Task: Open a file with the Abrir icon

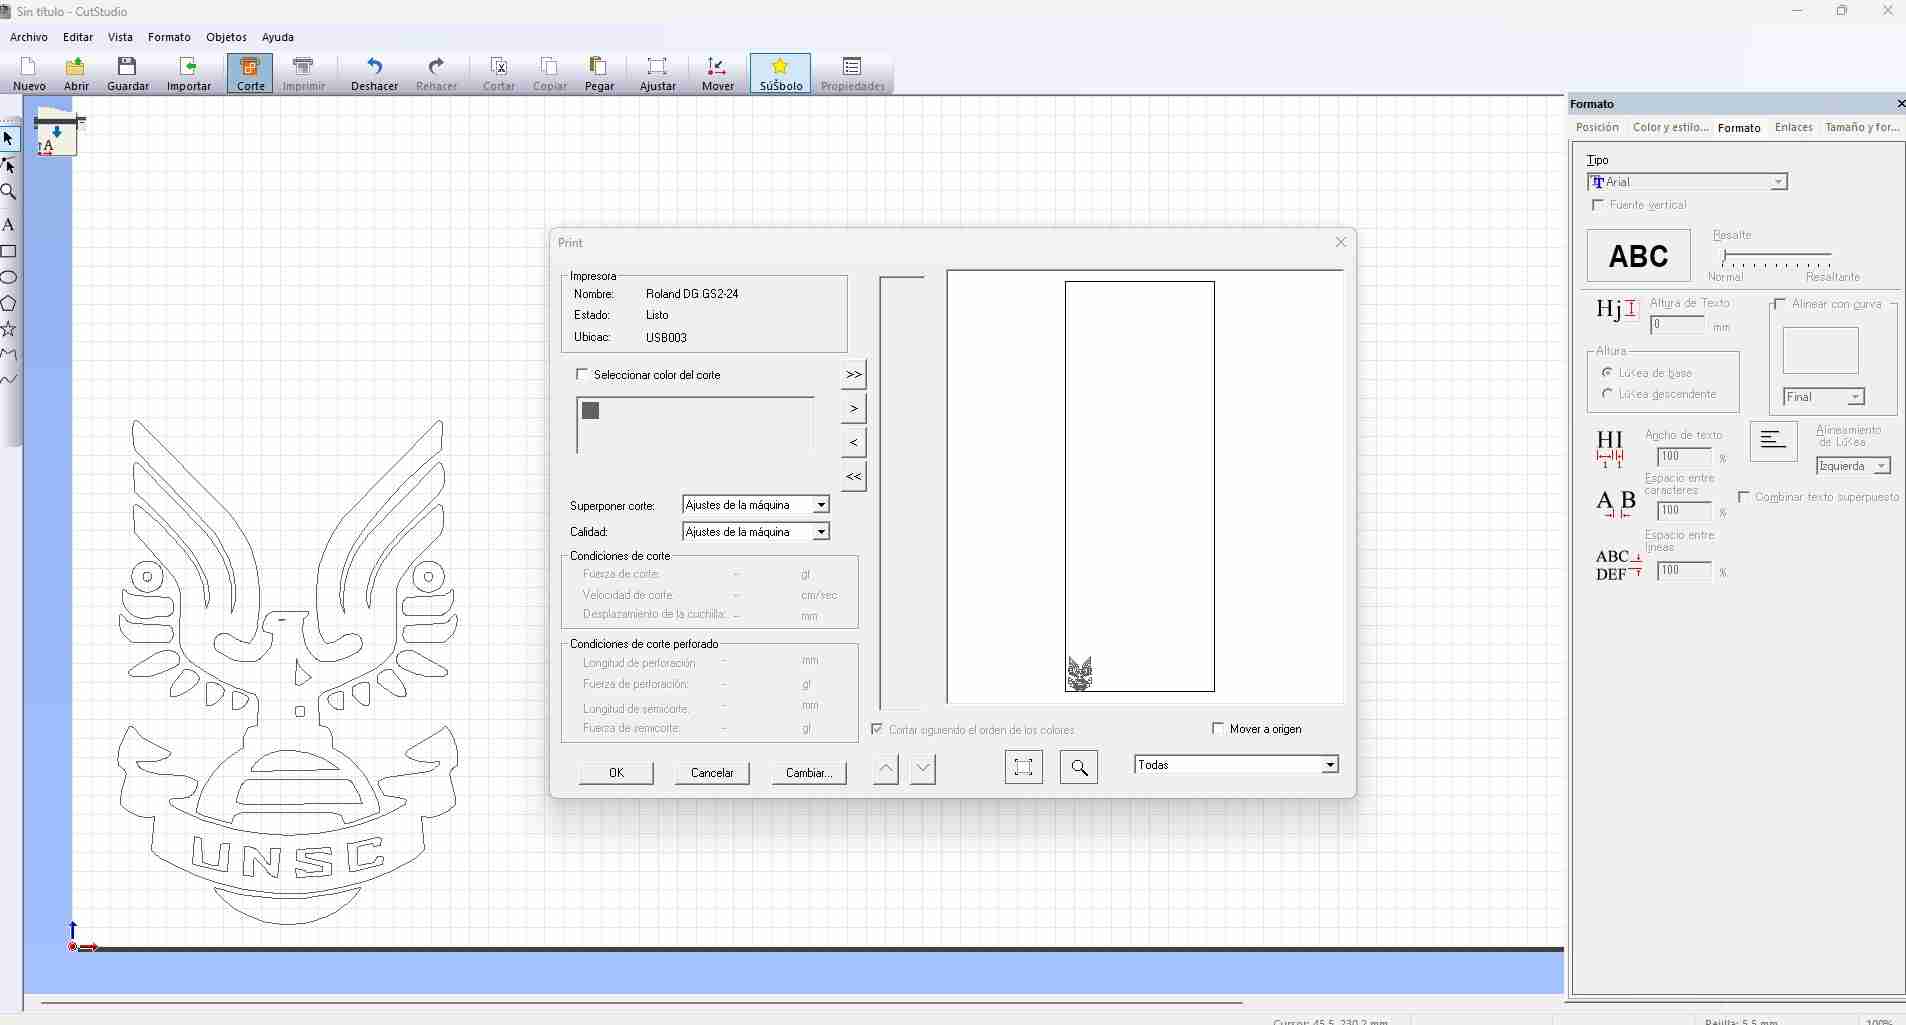Action: [76, 74]
